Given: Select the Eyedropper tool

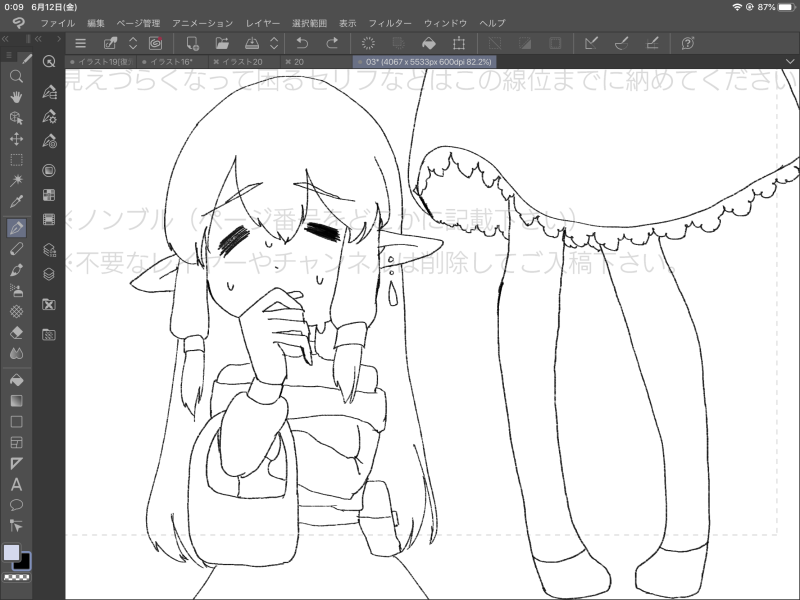Looking at the screenshot, I should pyautogui.click(x=16, y=202).
